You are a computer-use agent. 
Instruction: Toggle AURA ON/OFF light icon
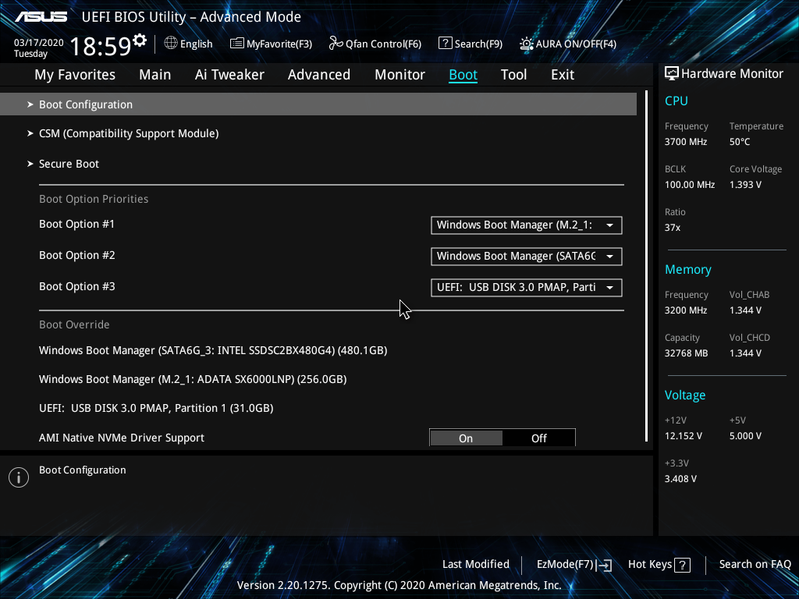click(x=526, y=44)
